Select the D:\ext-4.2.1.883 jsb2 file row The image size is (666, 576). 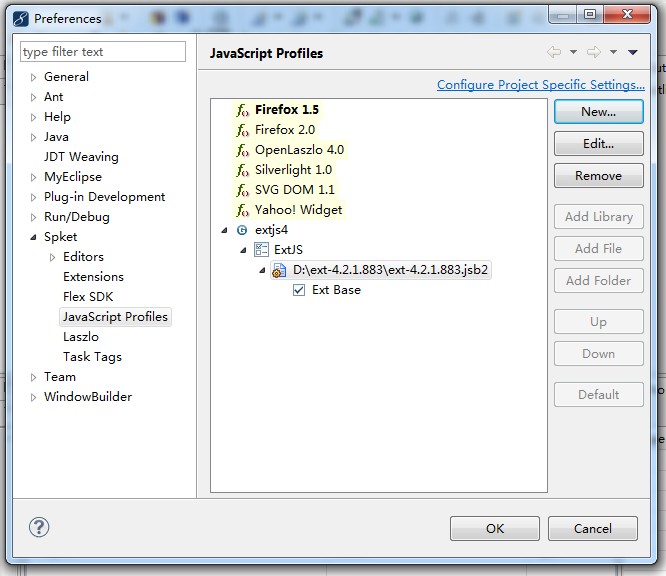pos(381,270)
